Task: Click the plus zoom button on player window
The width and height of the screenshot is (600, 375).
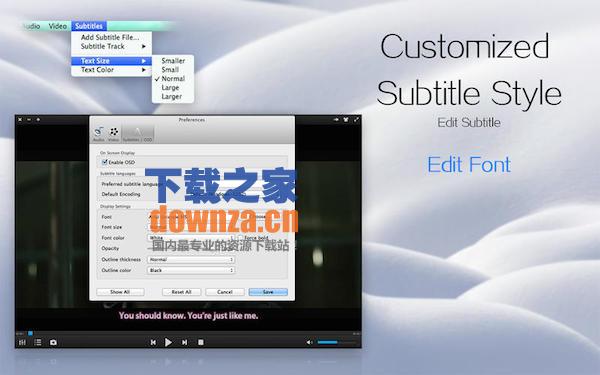Action: coord(38,120)
